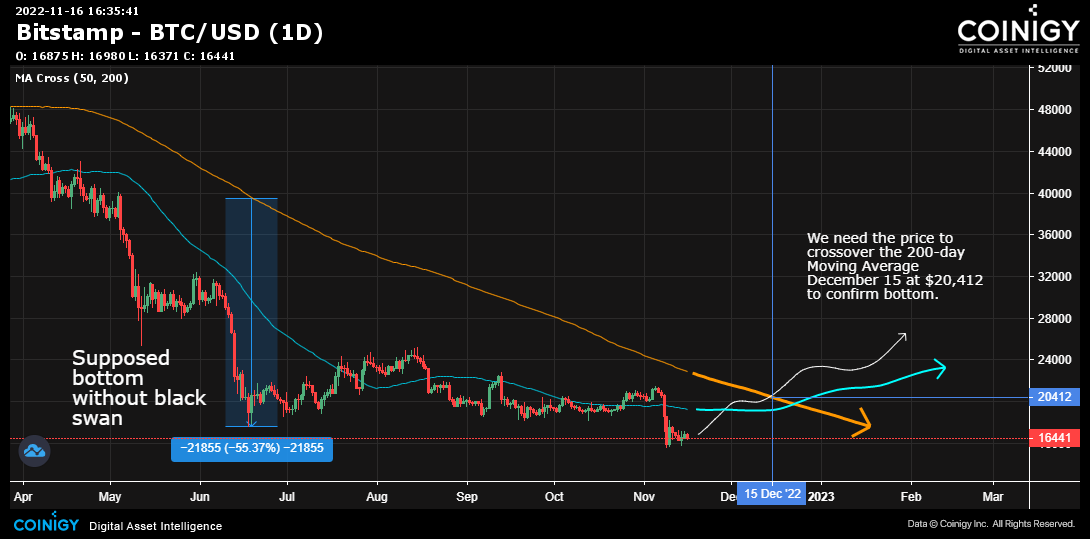
Task: Click the Jul label on the time axis
Action: [x=287, y=498]
